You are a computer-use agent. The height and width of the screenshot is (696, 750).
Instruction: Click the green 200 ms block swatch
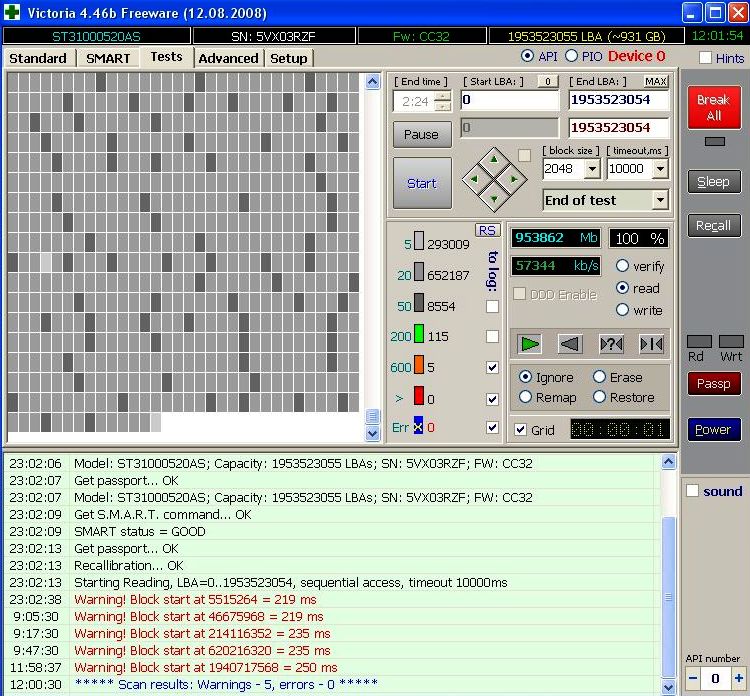coord(419,333)
